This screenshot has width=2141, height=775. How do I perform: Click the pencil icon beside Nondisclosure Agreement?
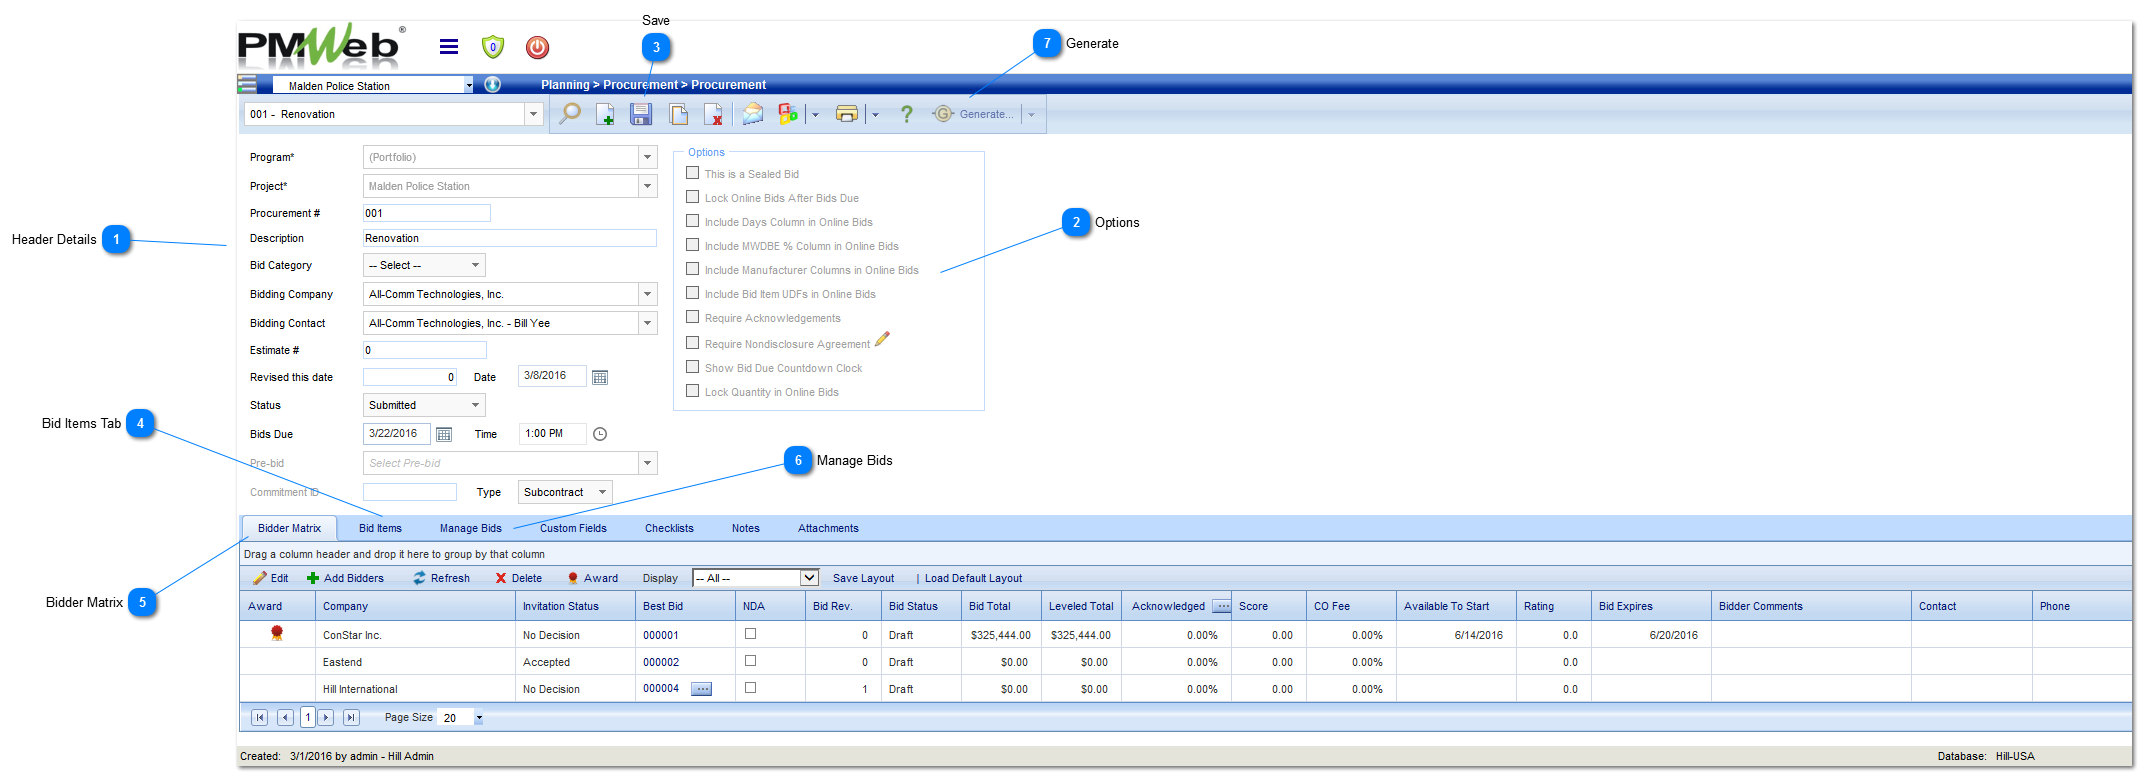click(x=882, y=340)
